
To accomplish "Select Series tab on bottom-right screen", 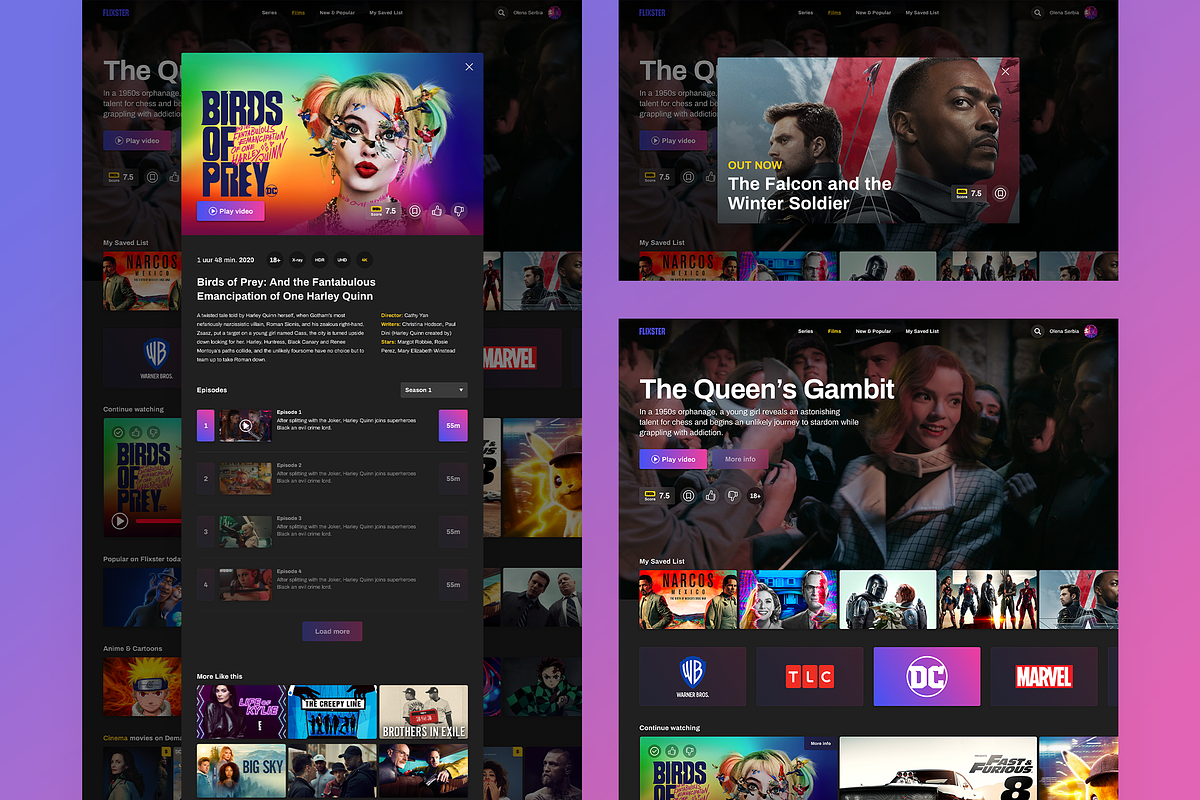I will 806,331.
